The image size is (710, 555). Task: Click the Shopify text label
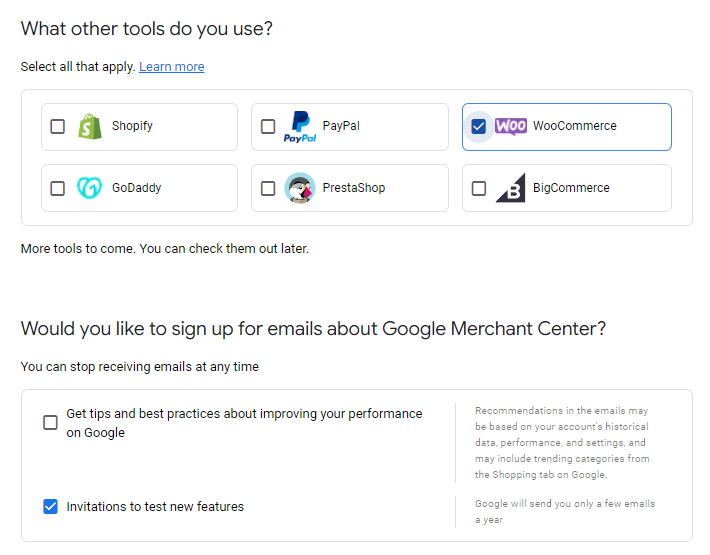132,126
